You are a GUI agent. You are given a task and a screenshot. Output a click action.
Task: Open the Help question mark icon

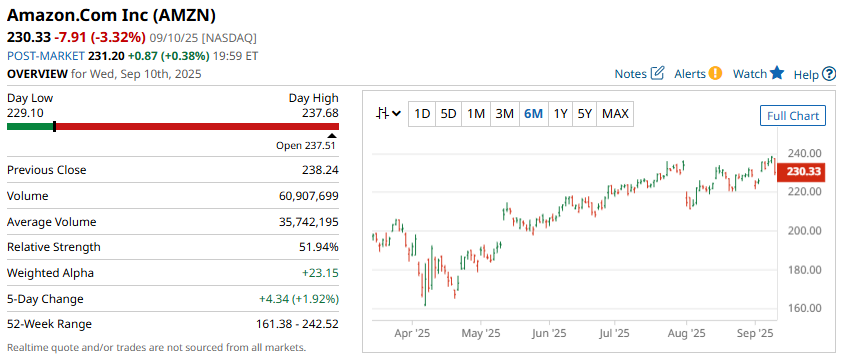pyautogui.click(x=829, y=74)
